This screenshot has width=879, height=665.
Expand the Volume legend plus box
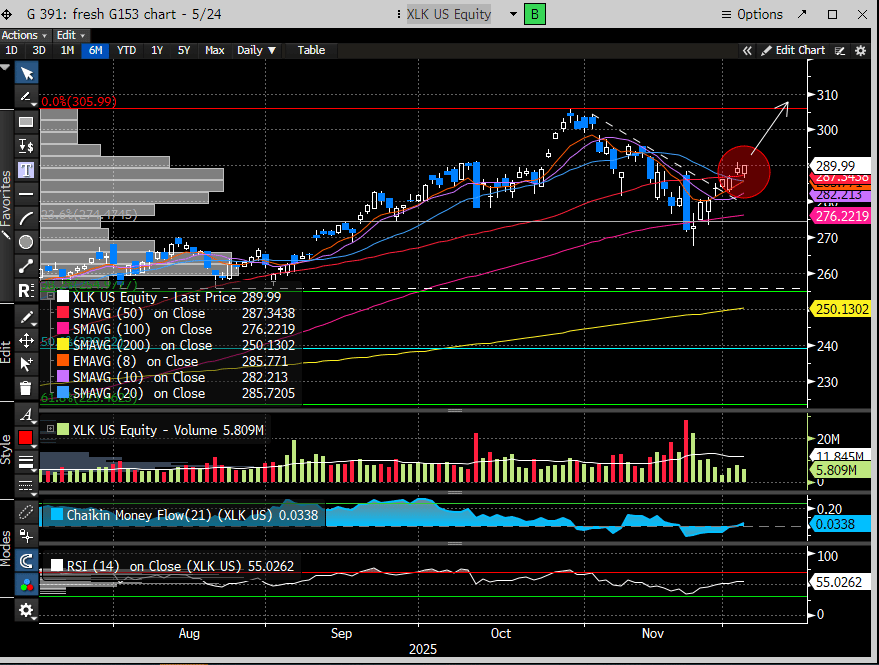[x=50, y=429]
